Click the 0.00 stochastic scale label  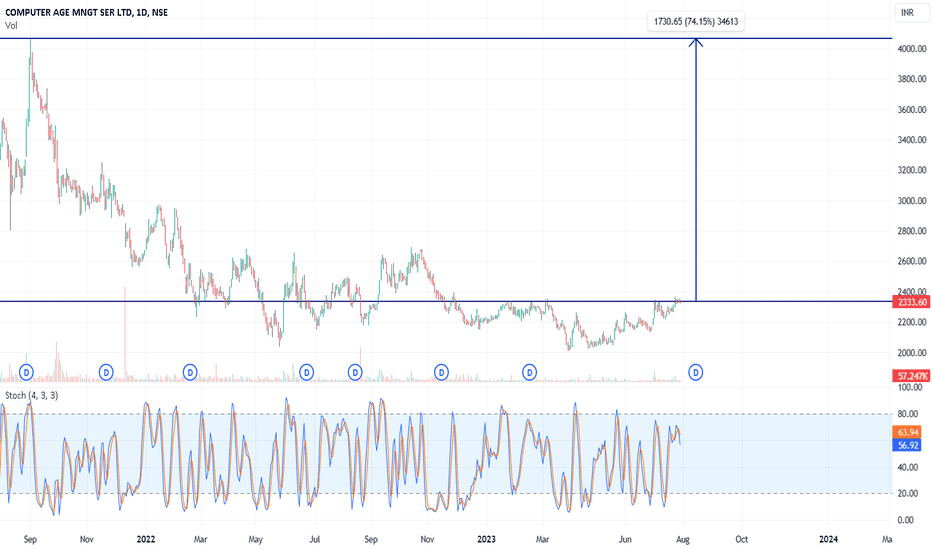pos(906,520)
